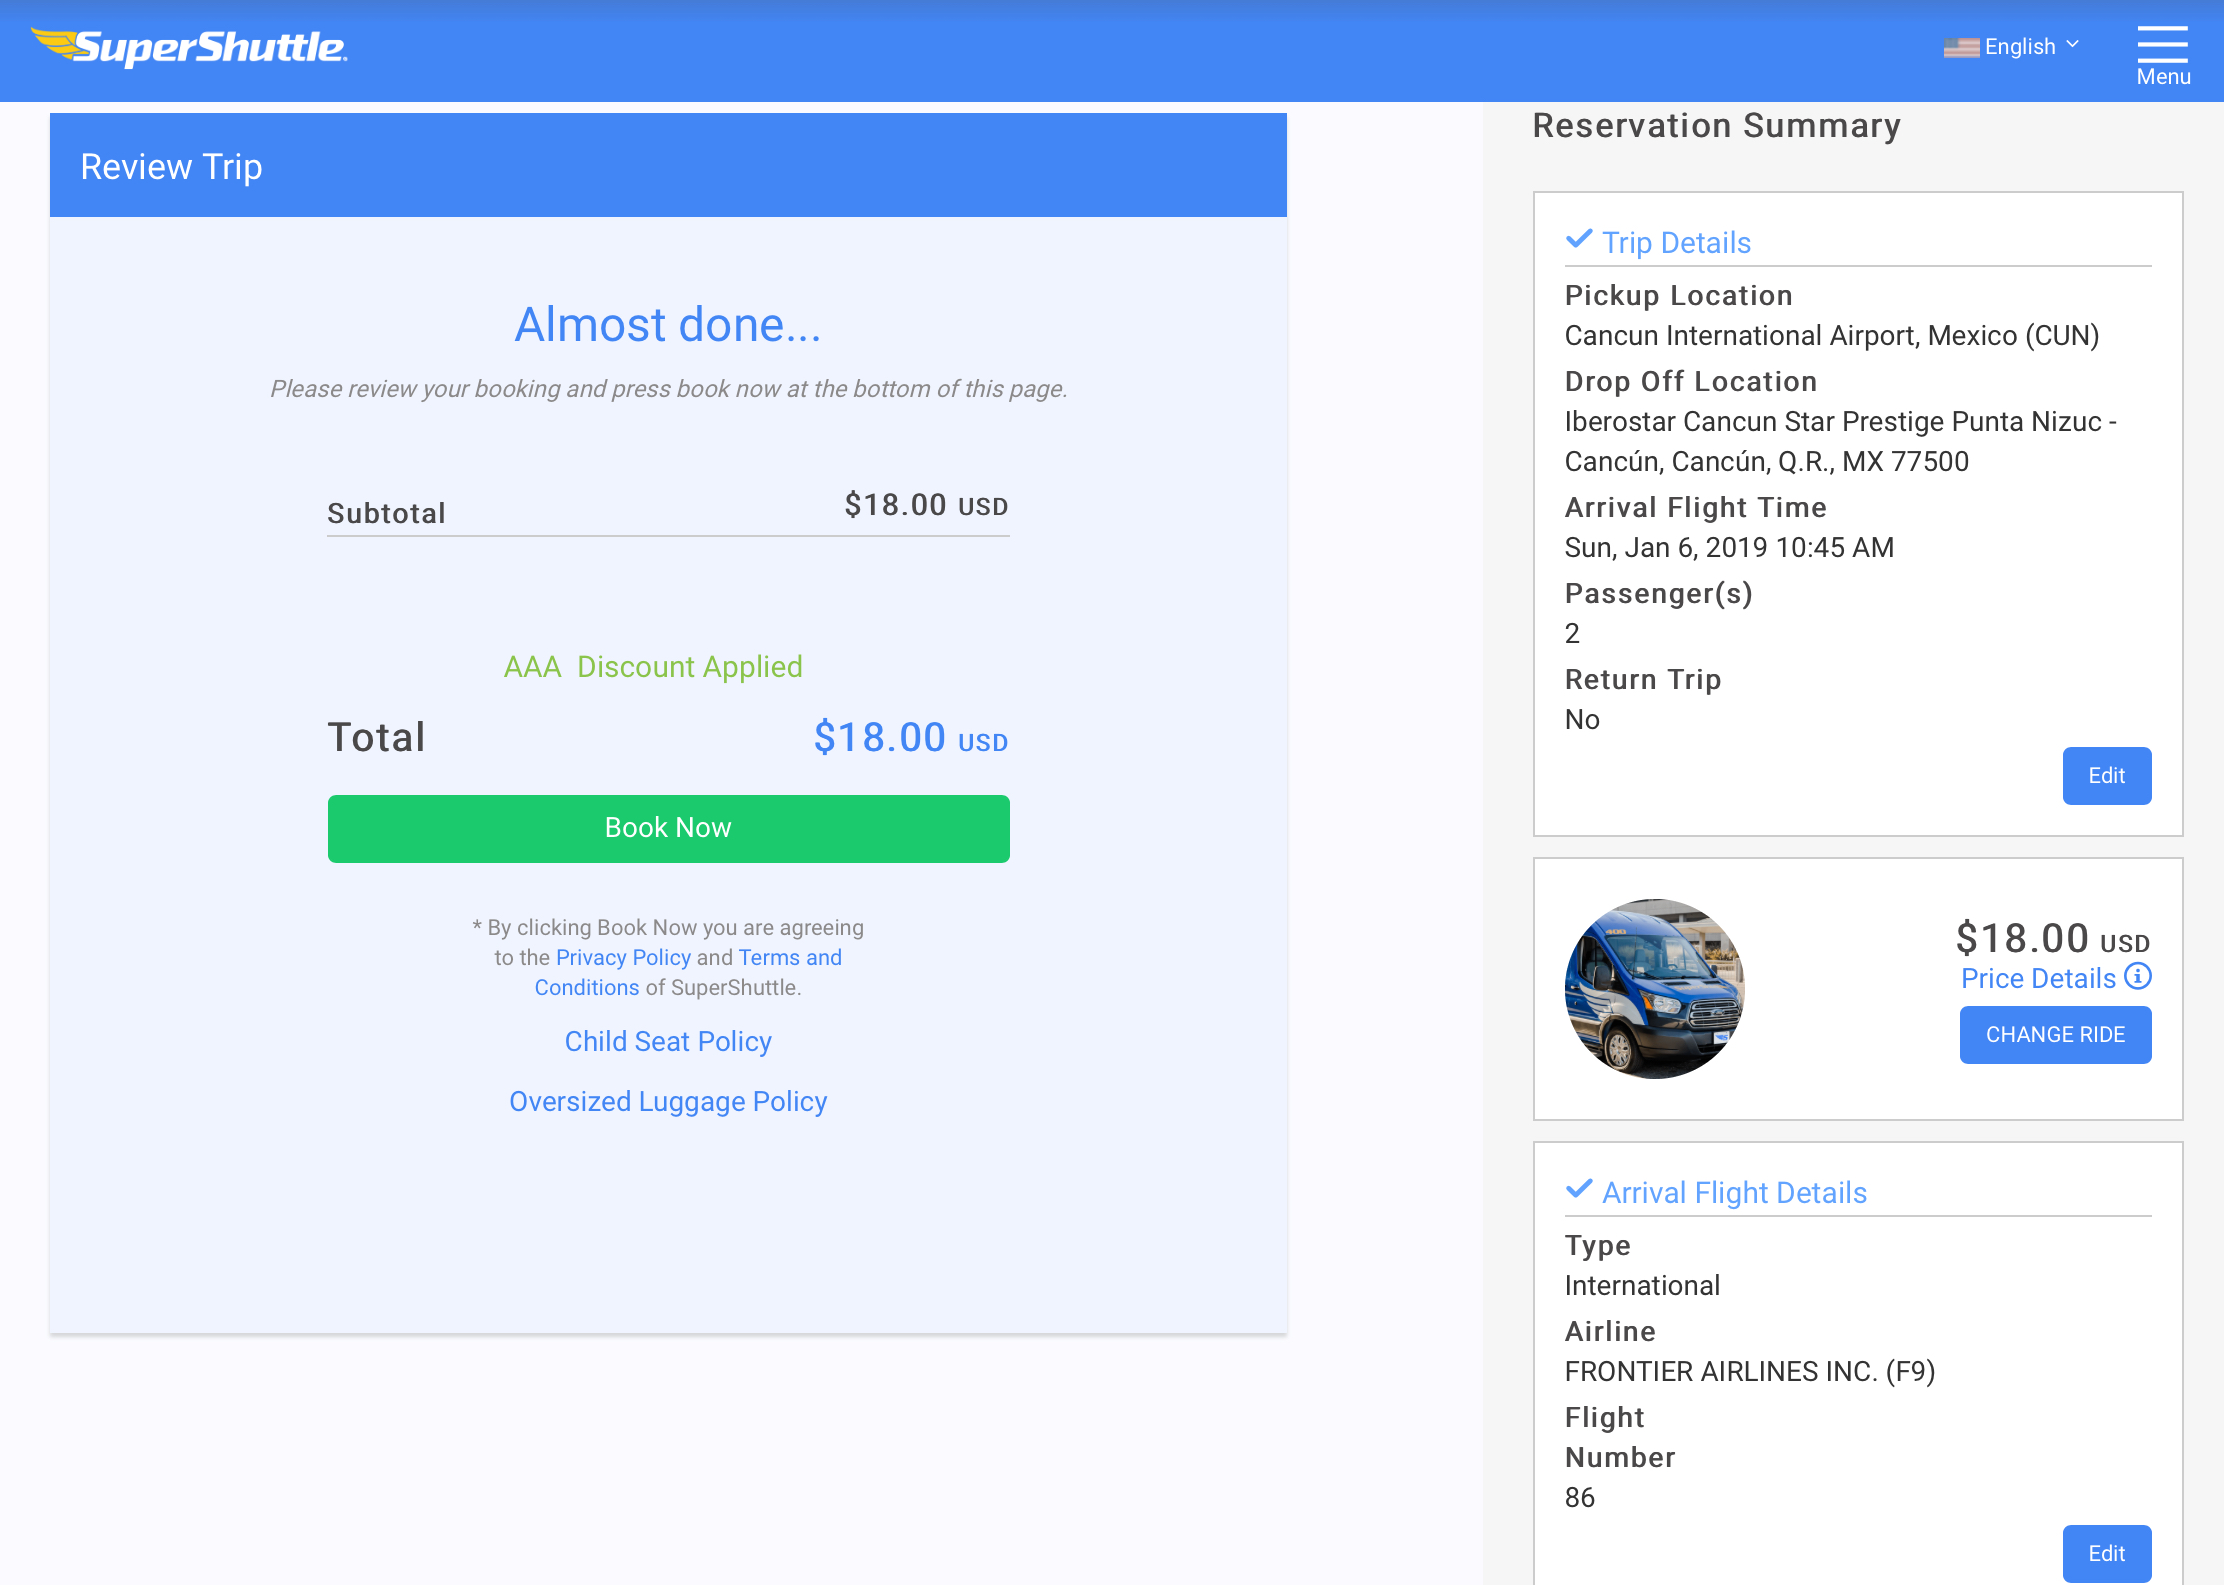Click the FRONTIER AIRLINES INC. (F9) text
Viewport: 2224px width, 1585px height.
pyautogui.click(x=1750, y=1371)
